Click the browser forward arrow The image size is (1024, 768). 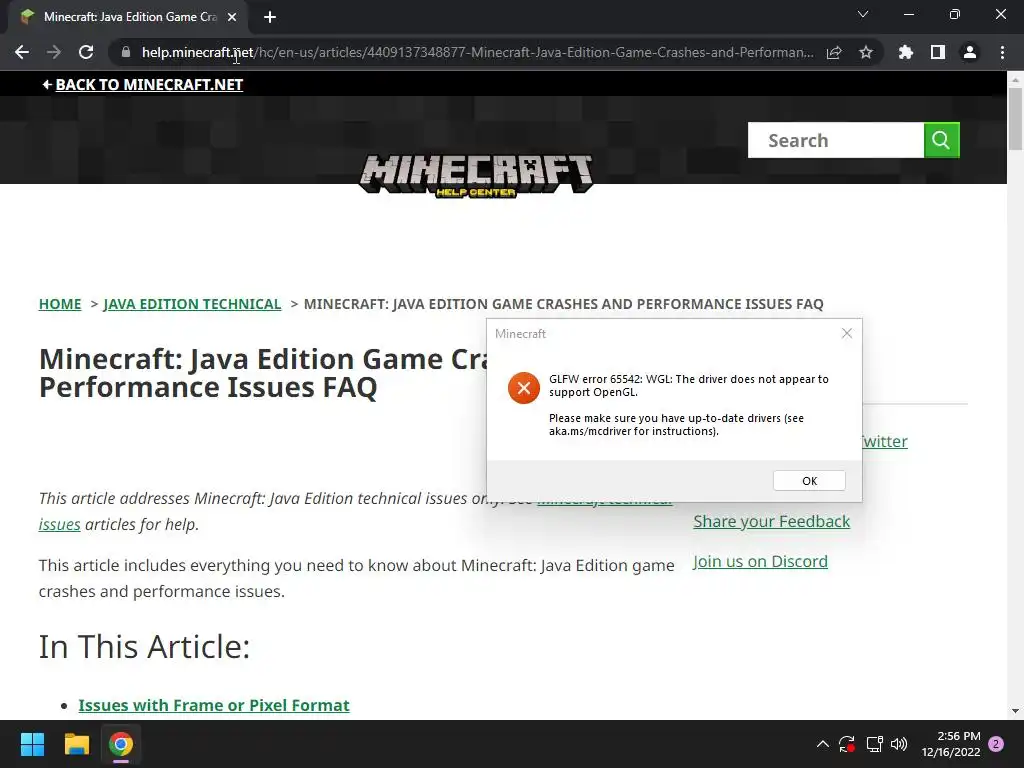click(x=54, y=52)
